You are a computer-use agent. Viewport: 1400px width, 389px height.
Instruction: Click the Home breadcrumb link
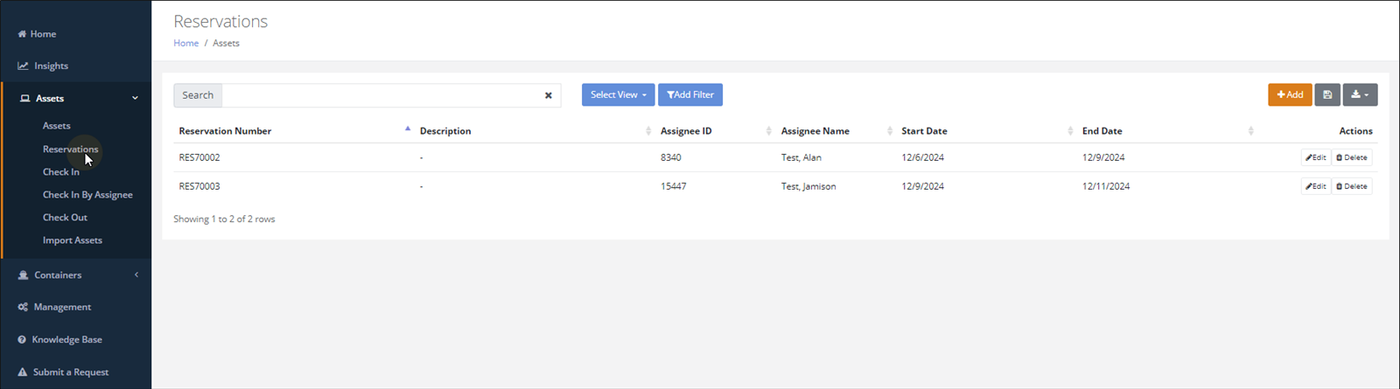(186, 43)
